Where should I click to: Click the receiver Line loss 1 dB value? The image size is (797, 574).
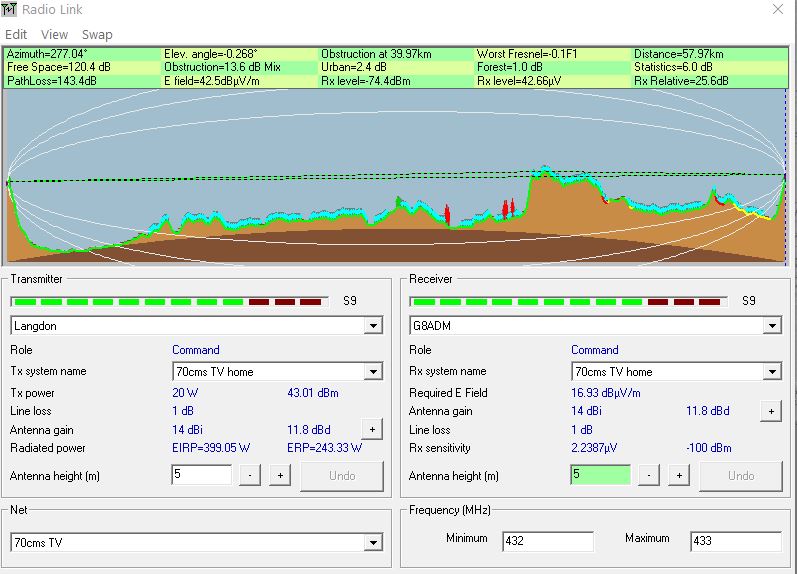click(x=581, y=430)
